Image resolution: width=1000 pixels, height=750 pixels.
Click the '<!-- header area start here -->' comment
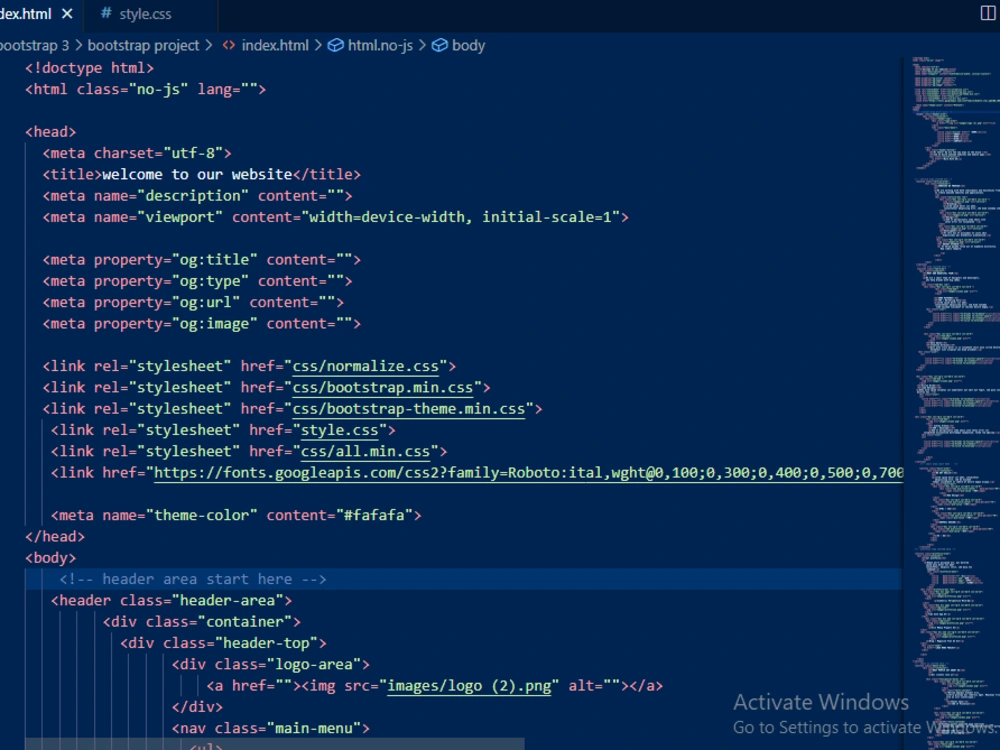coord(193,579)
